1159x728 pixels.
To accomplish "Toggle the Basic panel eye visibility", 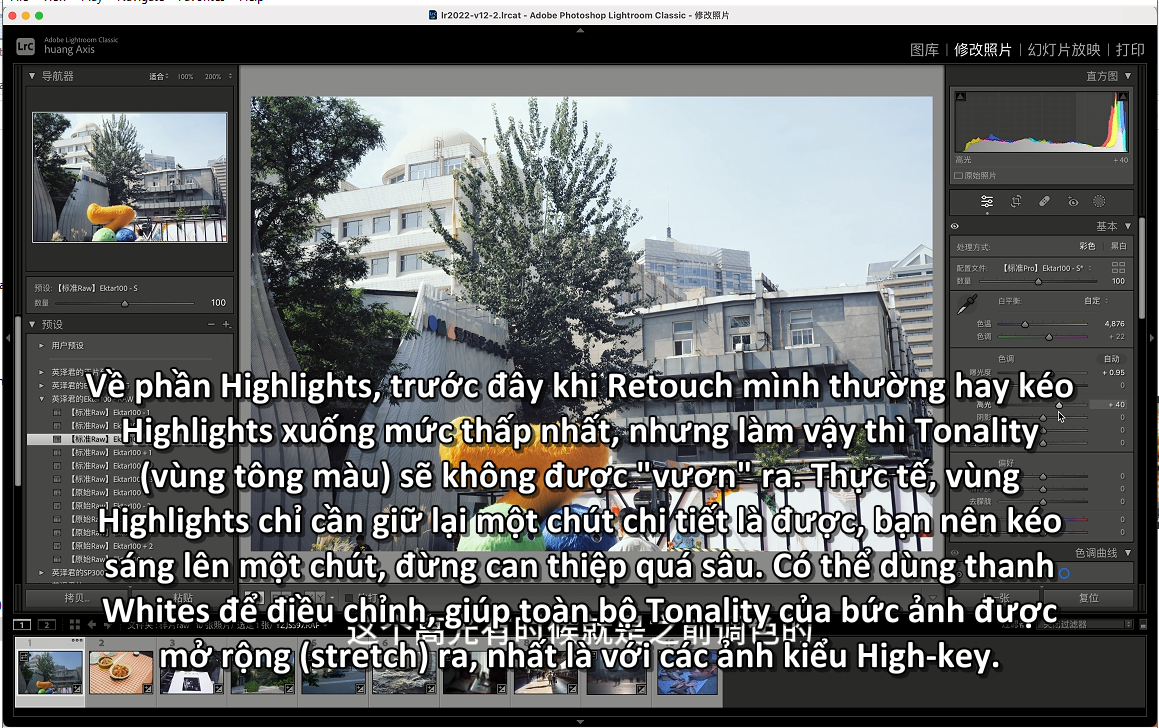I will [x=955, y=226].
